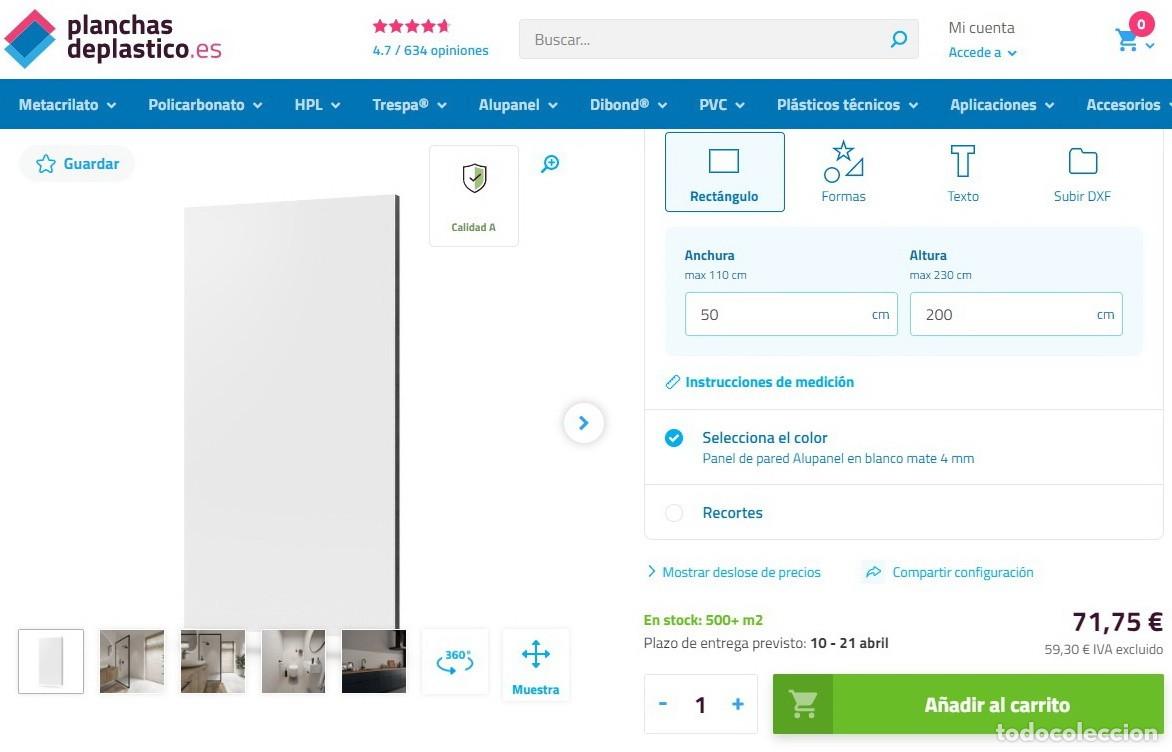This screenshot has height=752, width=1172.
Task: Click the Muestra sample icon
Action: (535, 665)
